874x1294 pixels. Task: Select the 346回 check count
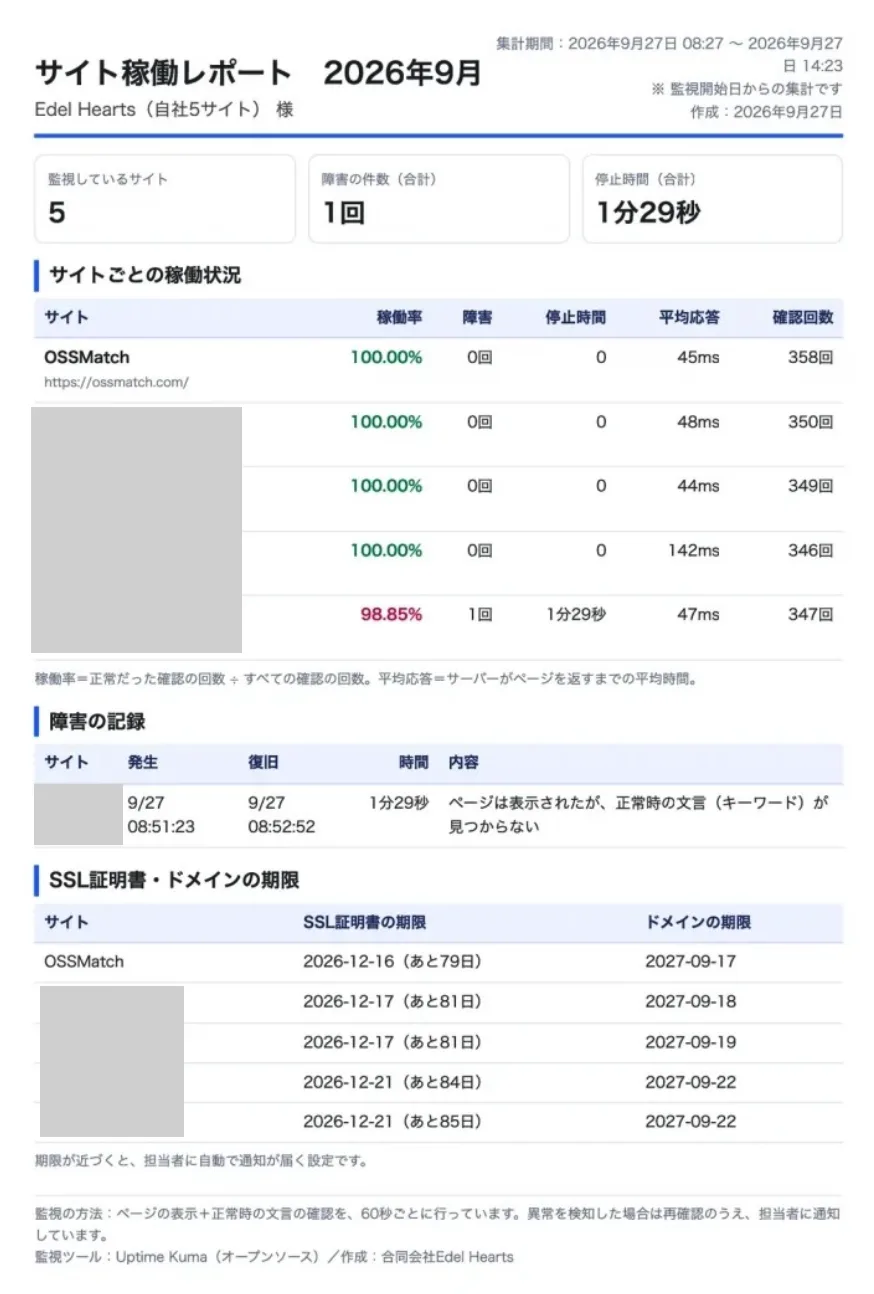[810, 550]
